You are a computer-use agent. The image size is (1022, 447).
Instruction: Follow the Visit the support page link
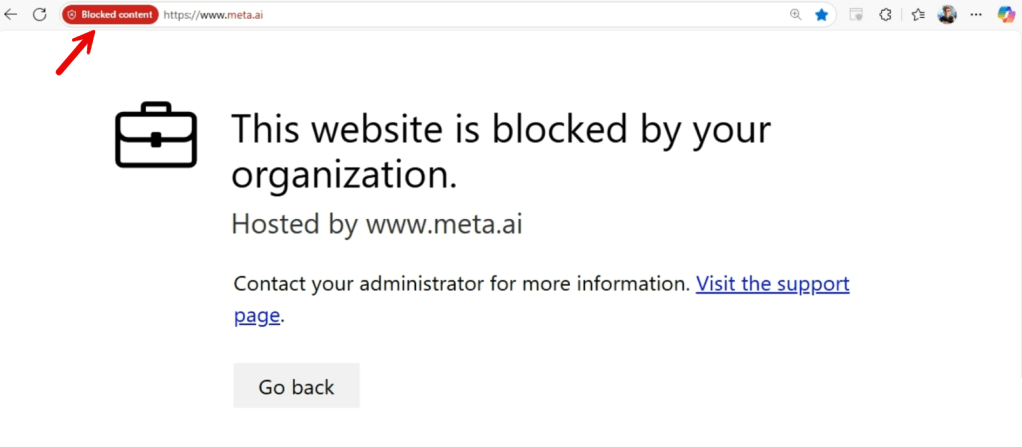coord(772,284)
